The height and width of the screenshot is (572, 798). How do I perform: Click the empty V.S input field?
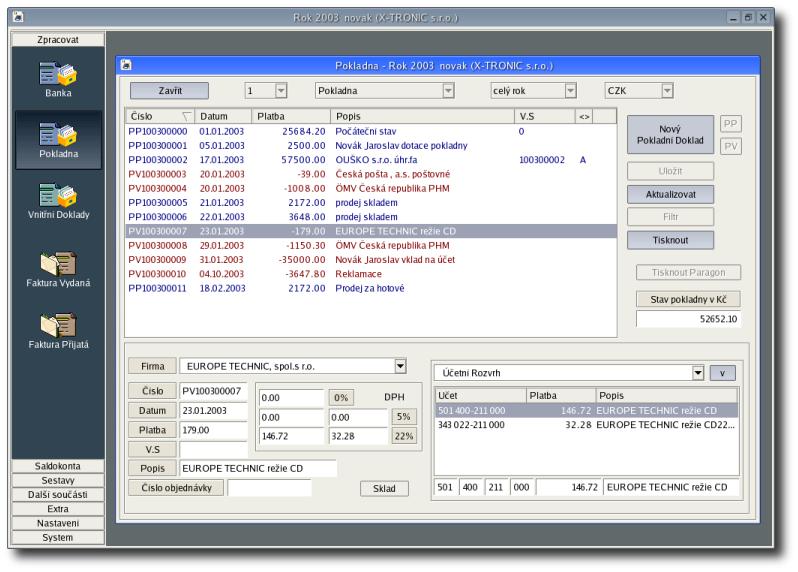click(213, 449)
